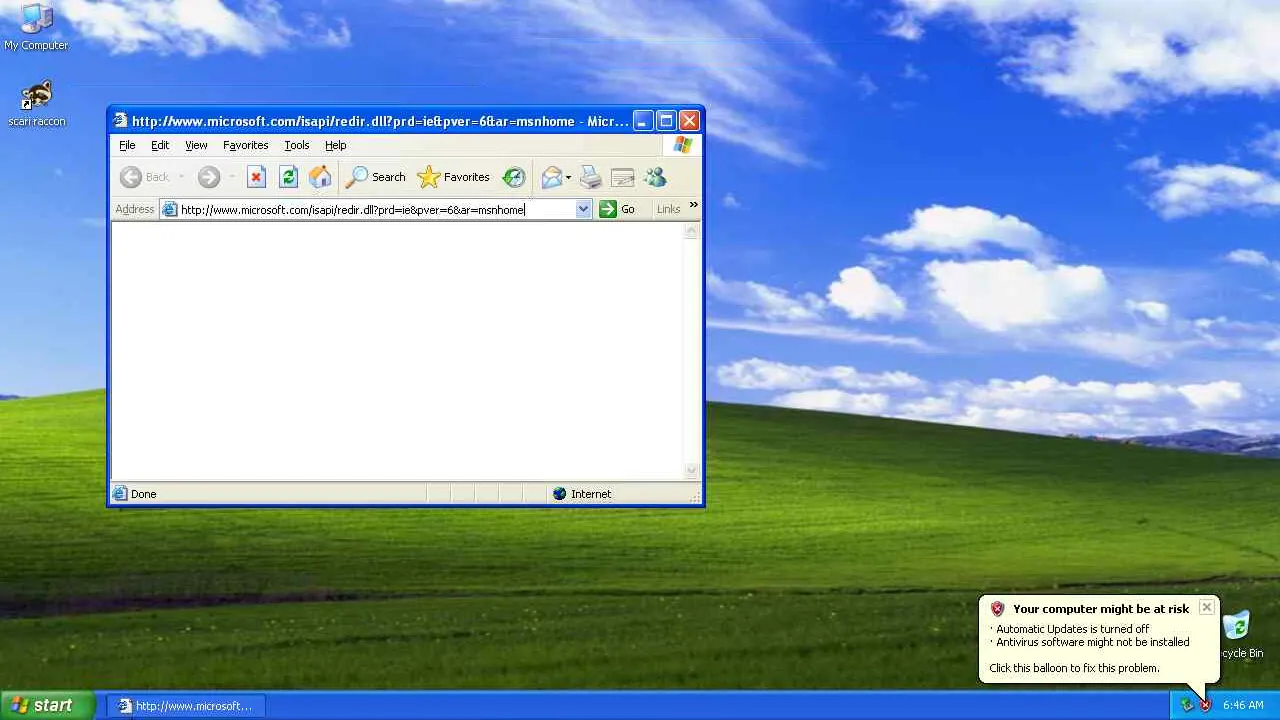Open the Tools menu
1280x720 pixels.
(297, 145)
